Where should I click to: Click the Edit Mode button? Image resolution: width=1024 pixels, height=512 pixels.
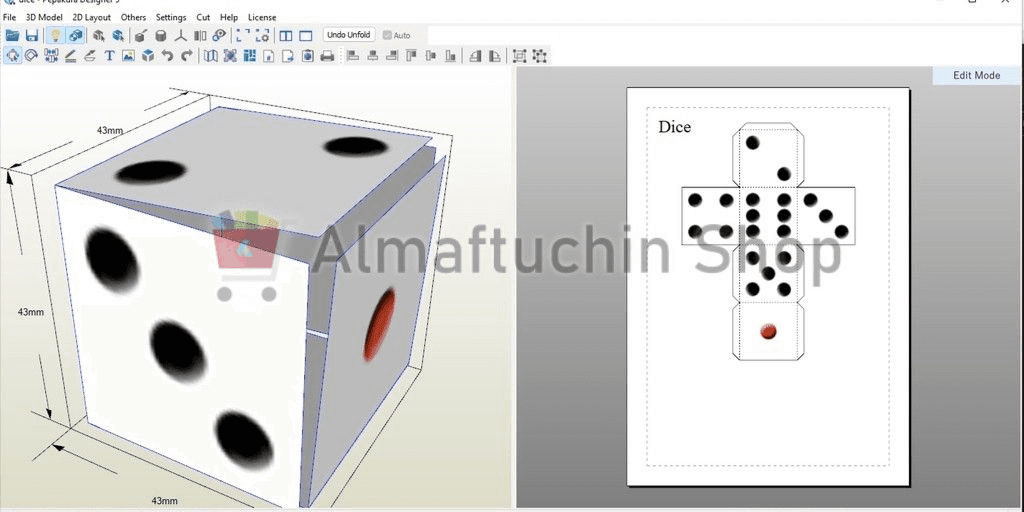click(977, 75)
